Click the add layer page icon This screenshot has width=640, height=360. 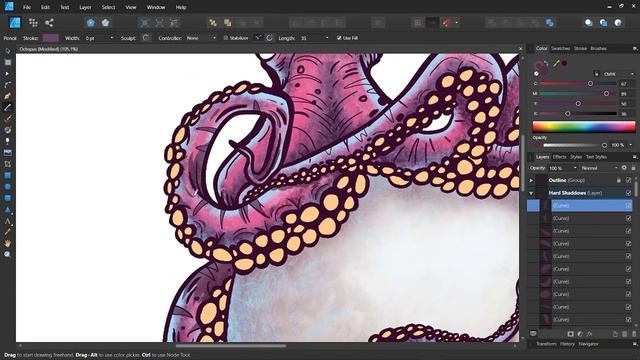pyautogui.click(x=615, y=334)
